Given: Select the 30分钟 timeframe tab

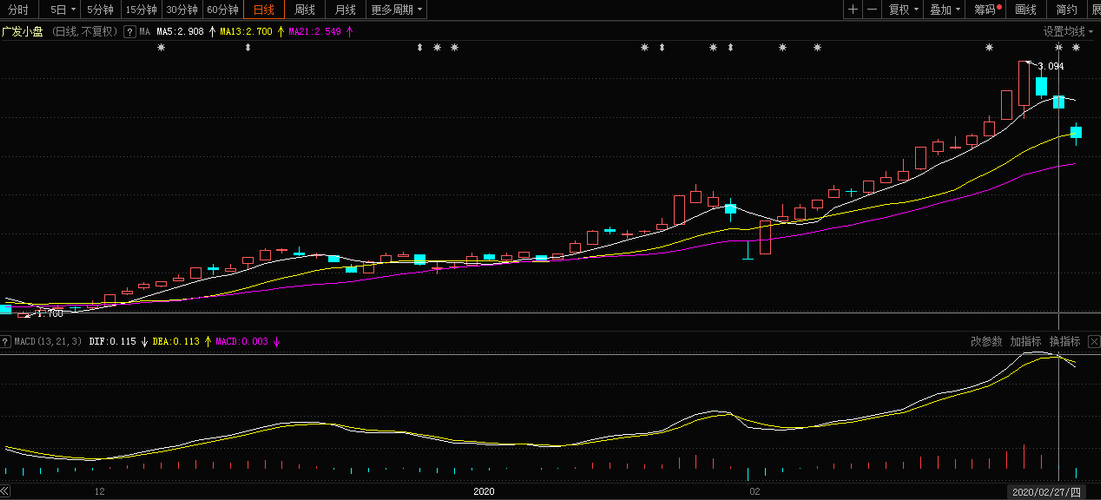Looking at the screenshot, I should pos(182,10).
